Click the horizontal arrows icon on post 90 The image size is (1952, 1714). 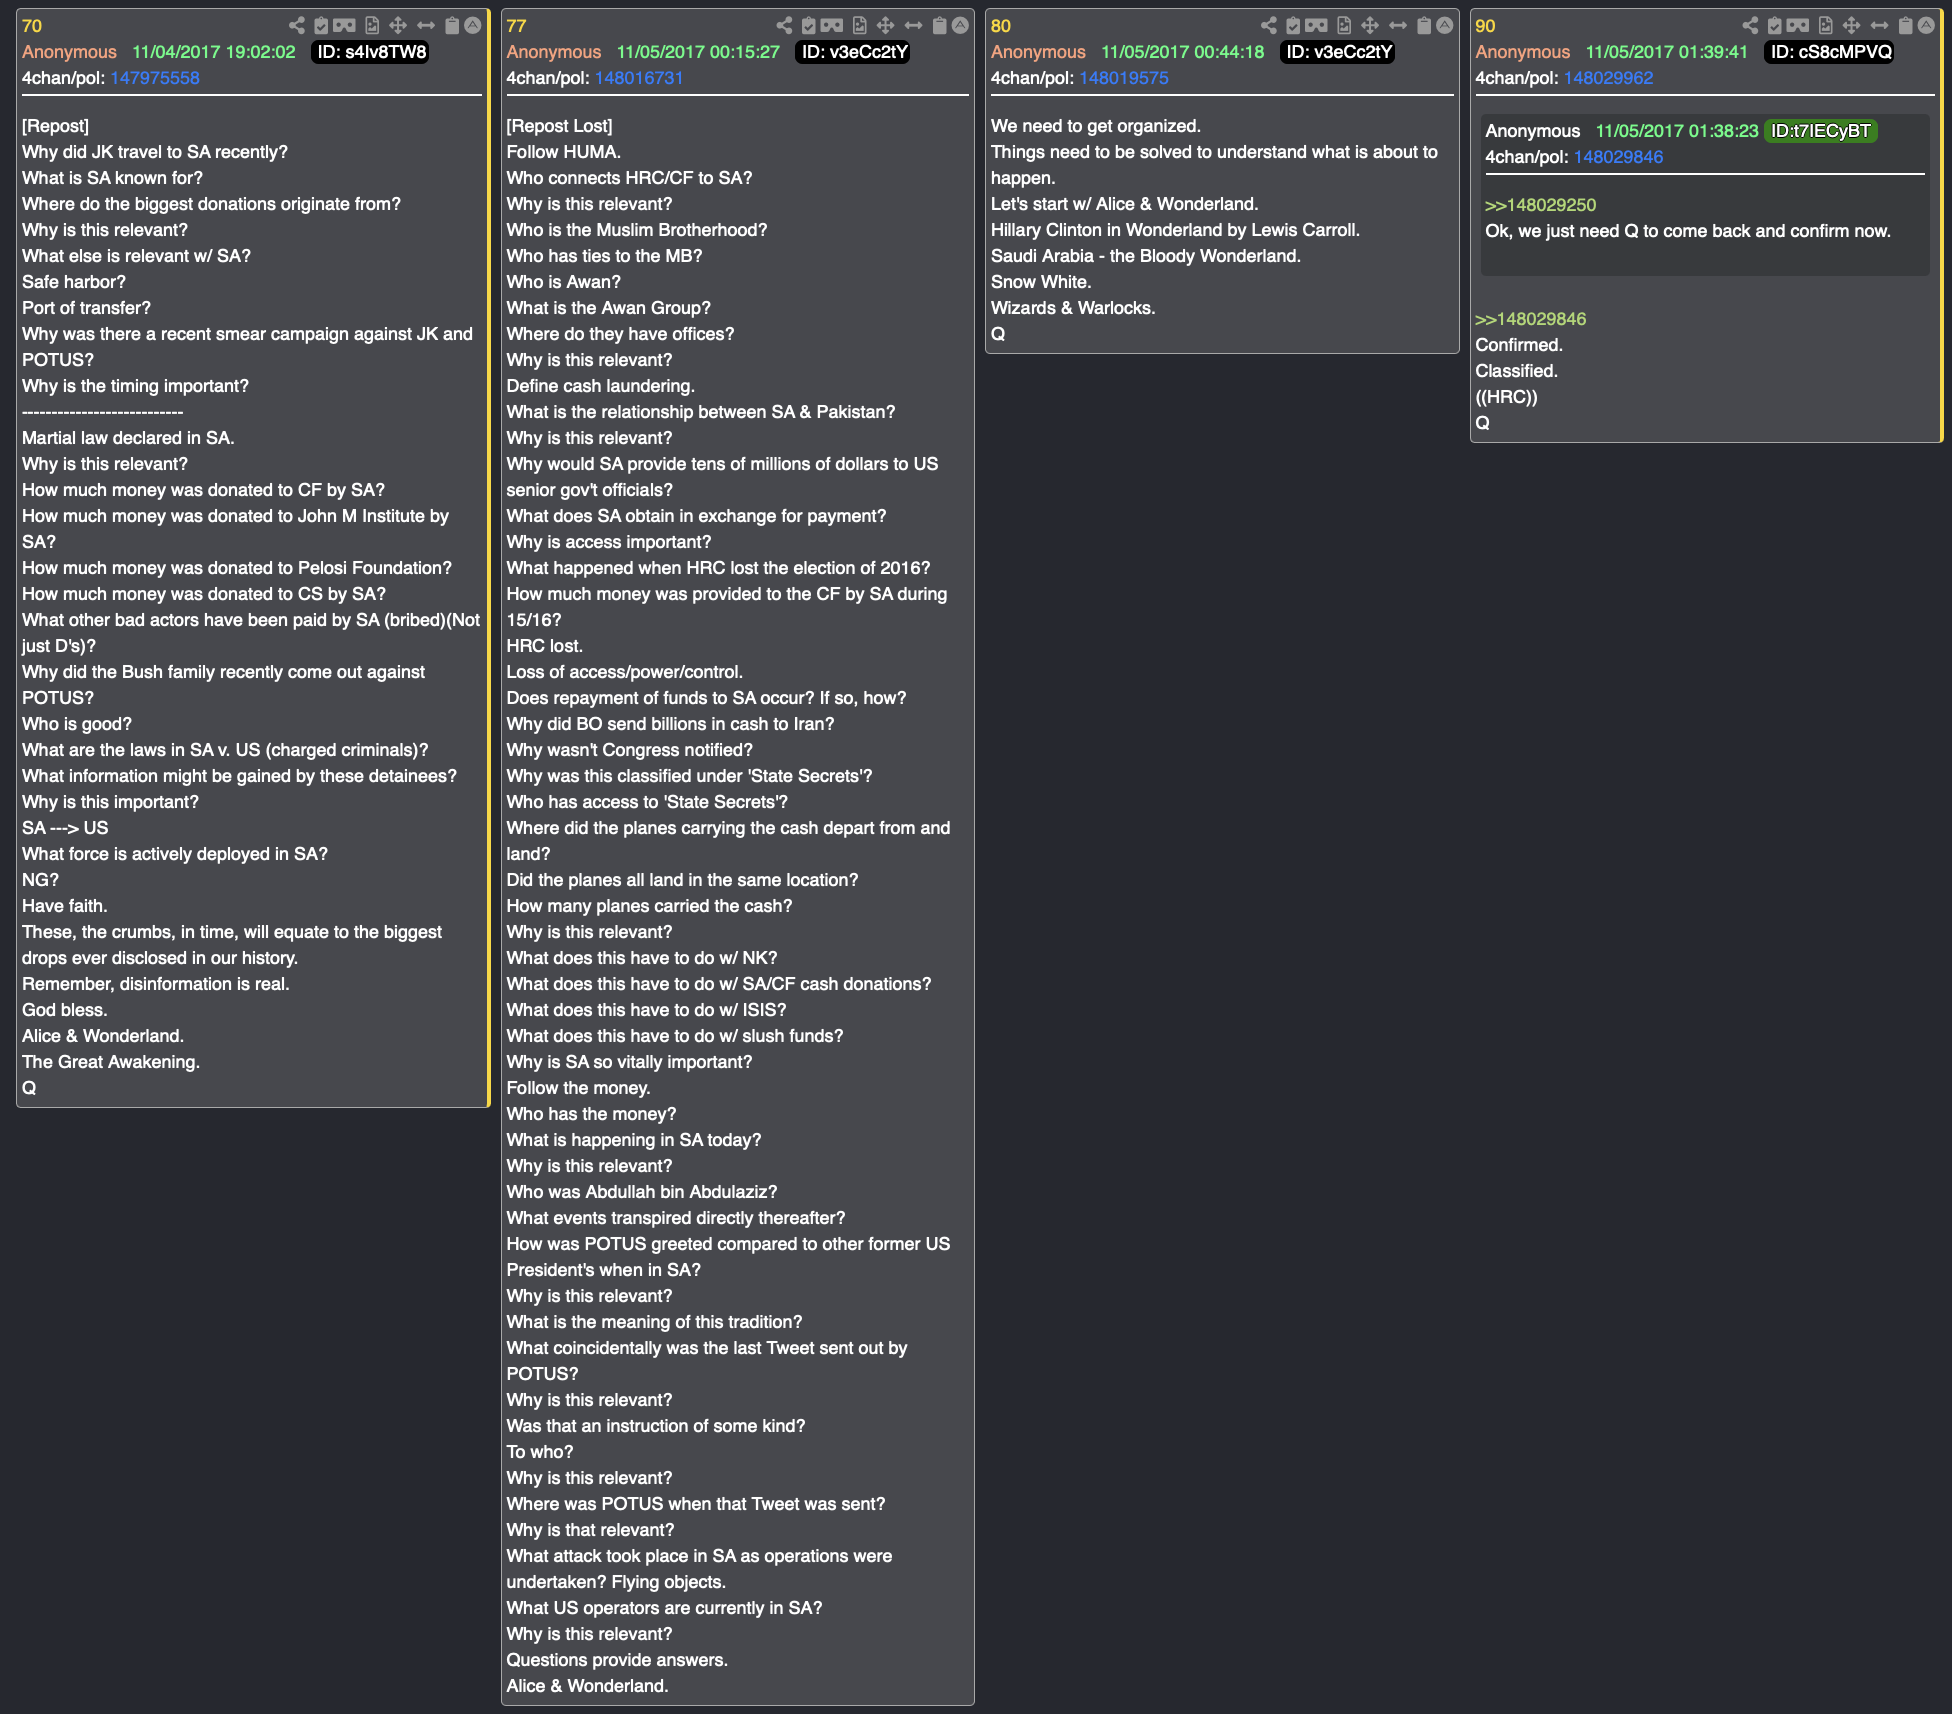tap(1879, 25)
